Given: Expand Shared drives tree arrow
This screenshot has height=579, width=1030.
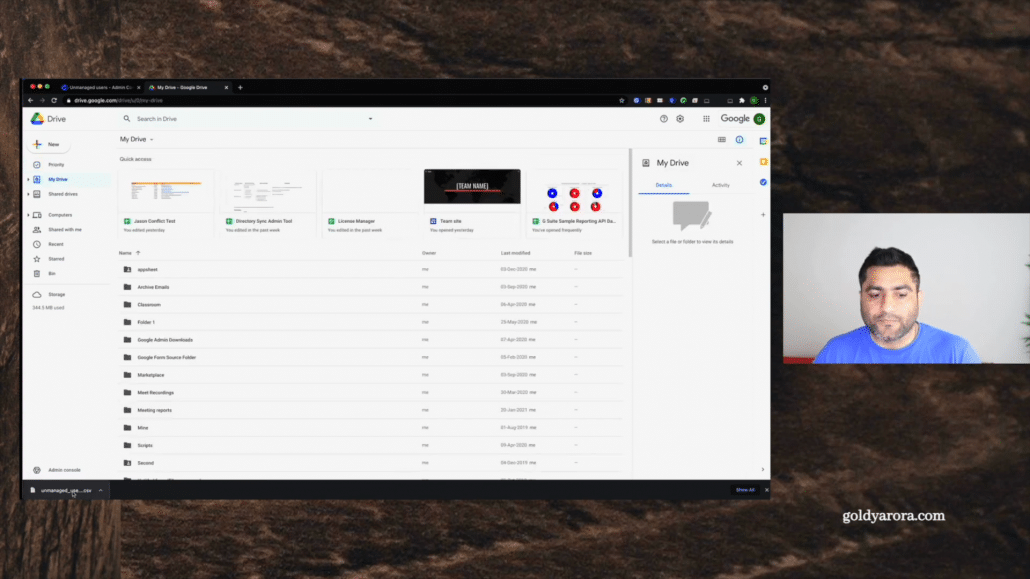Looking at the screenshot, I should click(28, 194).
